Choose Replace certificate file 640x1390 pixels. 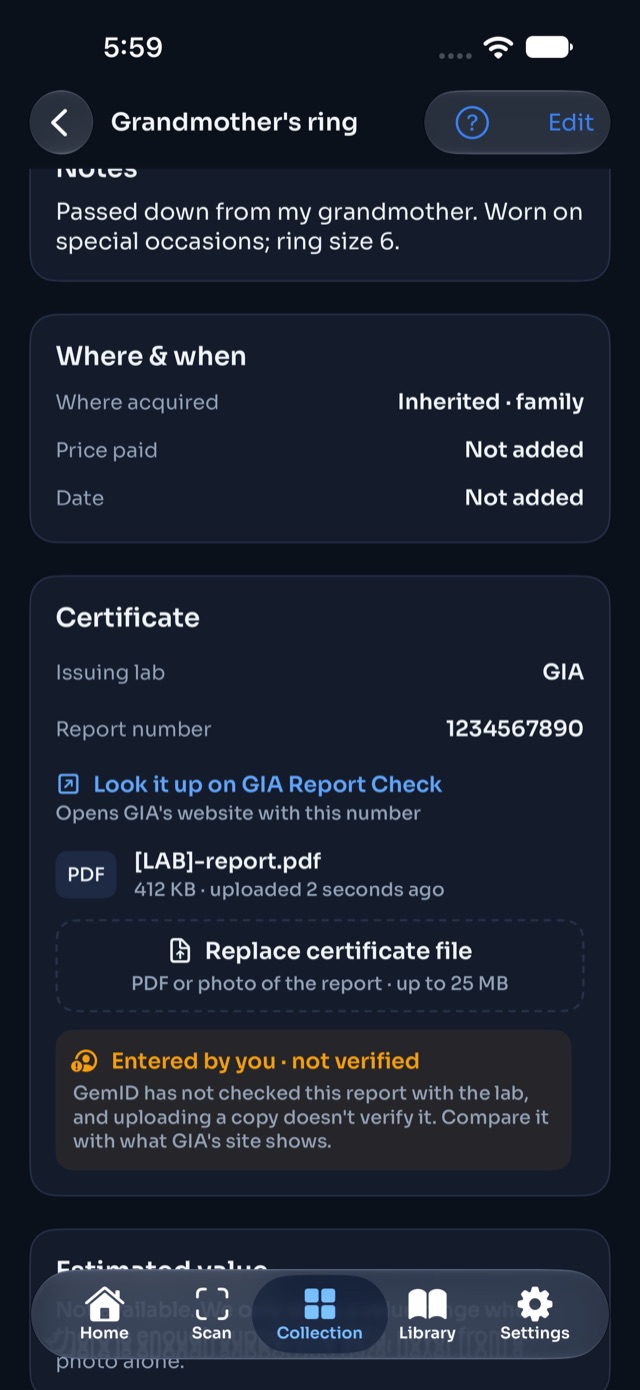coord(320,966)
